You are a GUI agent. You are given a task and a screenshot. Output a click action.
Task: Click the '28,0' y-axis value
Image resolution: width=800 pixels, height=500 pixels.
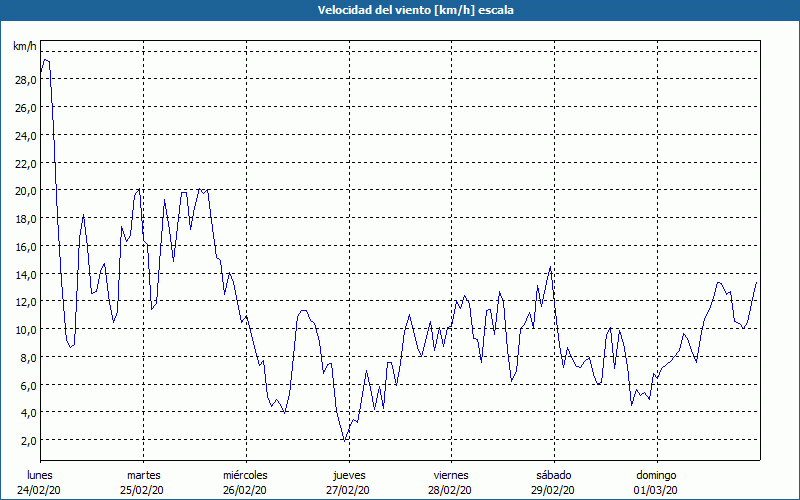(26, 80)
